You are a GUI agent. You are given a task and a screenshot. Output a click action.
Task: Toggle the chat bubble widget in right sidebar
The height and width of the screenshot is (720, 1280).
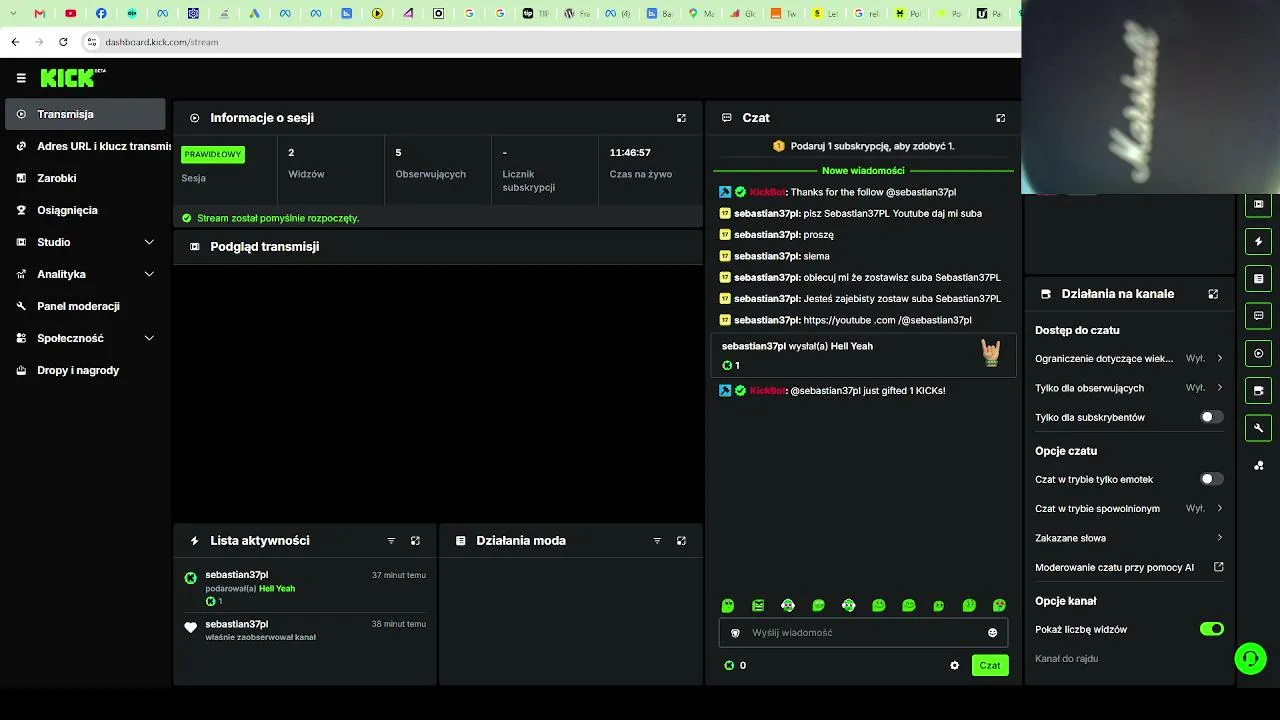click(x=1258, y=315)
